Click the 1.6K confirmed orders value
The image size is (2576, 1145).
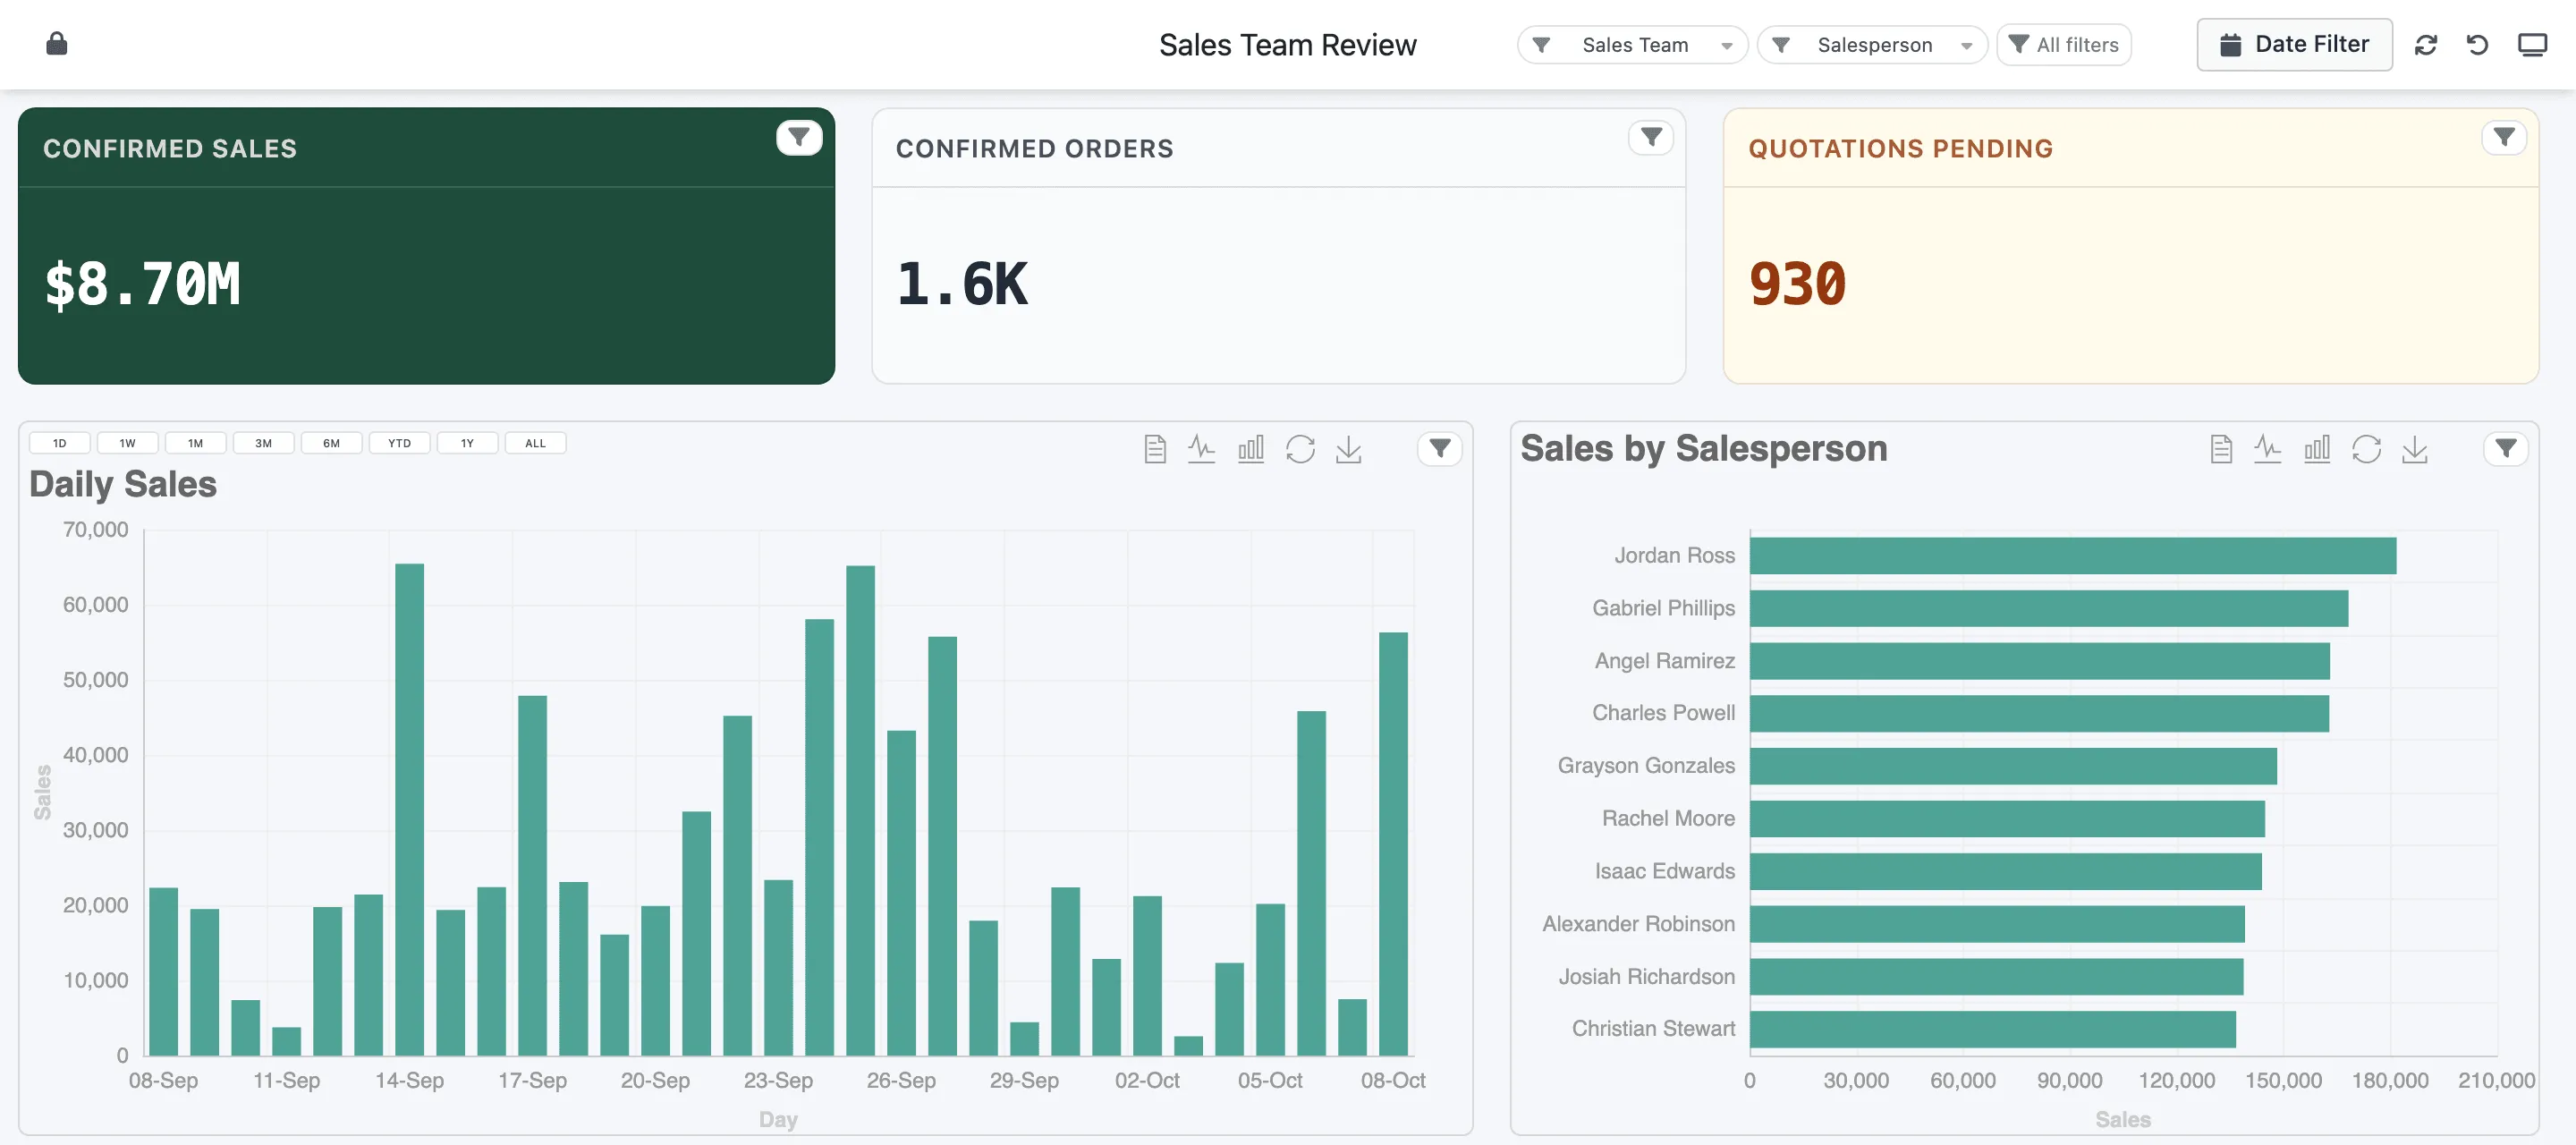(962, 284)
